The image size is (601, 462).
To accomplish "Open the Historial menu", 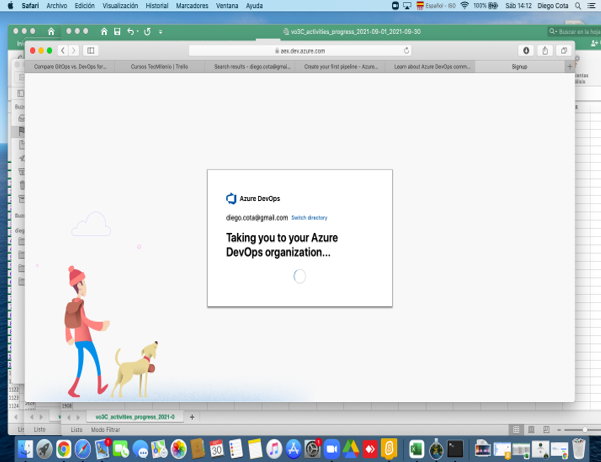I will (157, 6).
